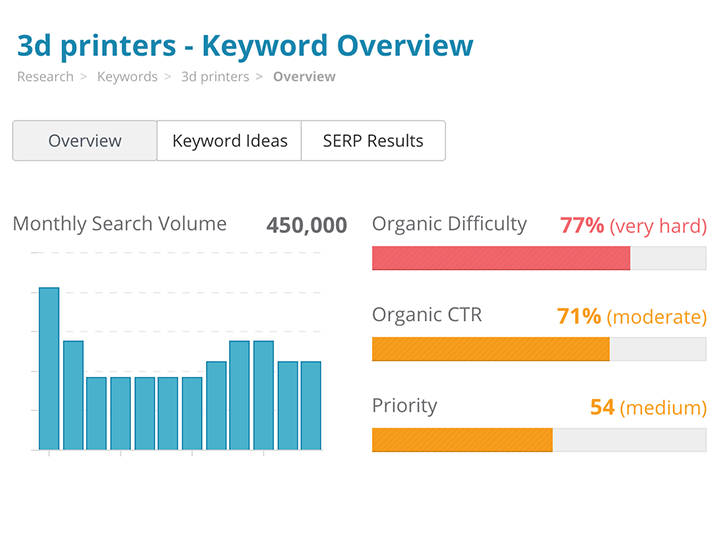
Task: Open the 3d printers breadcrumb link
Action: coord(214,77)
